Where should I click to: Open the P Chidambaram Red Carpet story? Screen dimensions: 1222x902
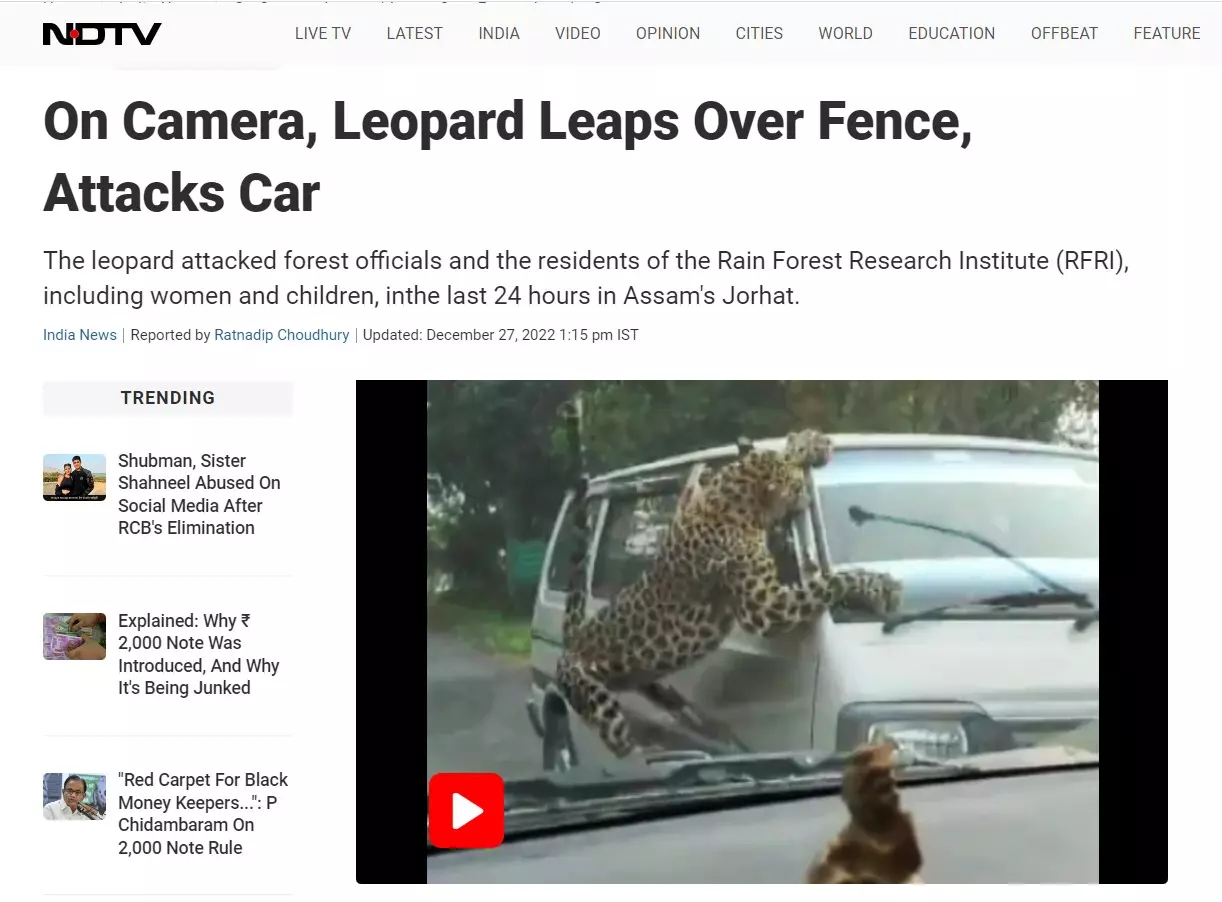[x=203, y=814]
